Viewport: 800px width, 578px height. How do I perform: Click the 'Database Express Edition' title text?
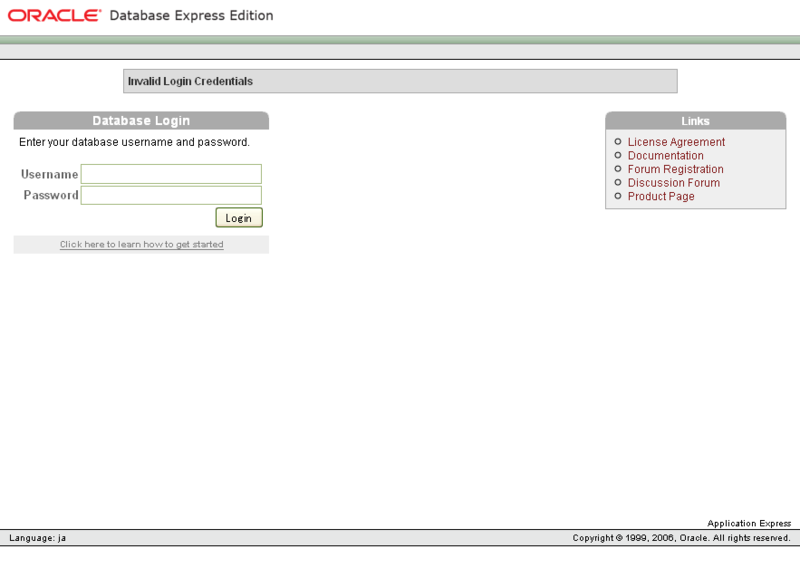coord(191,16)
